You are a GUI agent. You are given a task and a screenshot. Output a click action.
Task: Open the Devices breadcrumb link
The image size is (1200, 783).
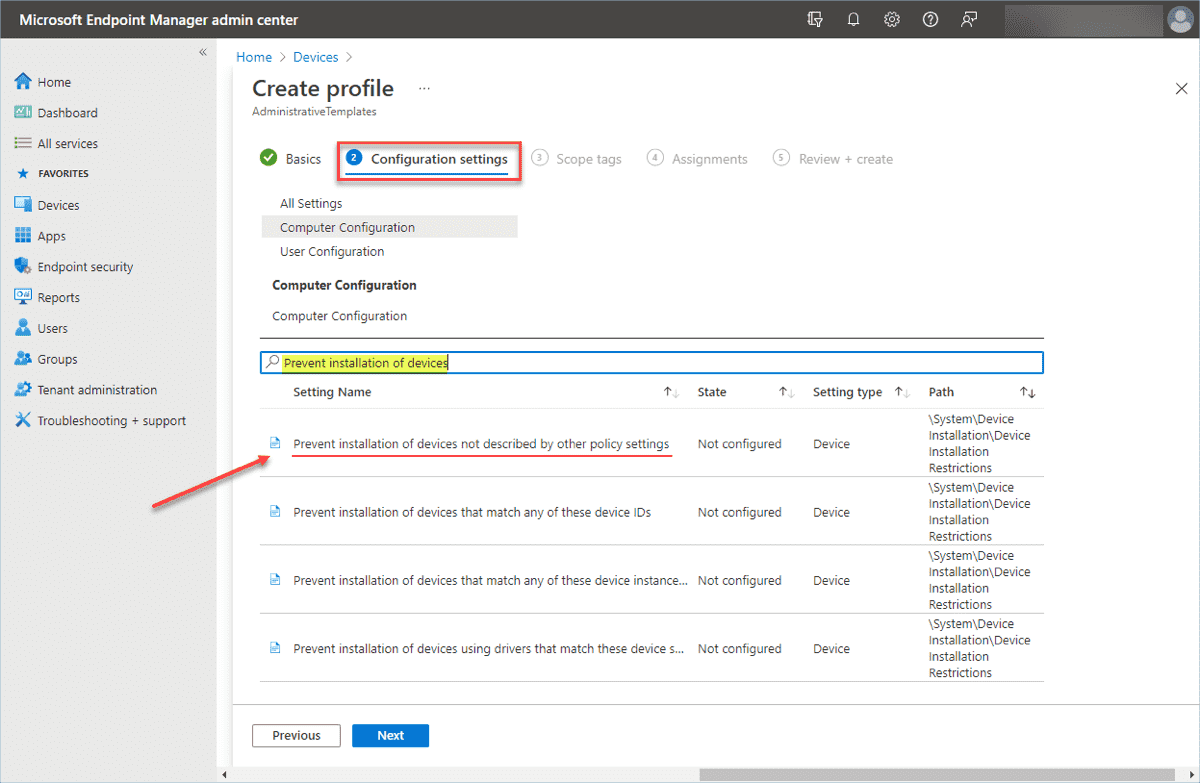pos(315,57)
